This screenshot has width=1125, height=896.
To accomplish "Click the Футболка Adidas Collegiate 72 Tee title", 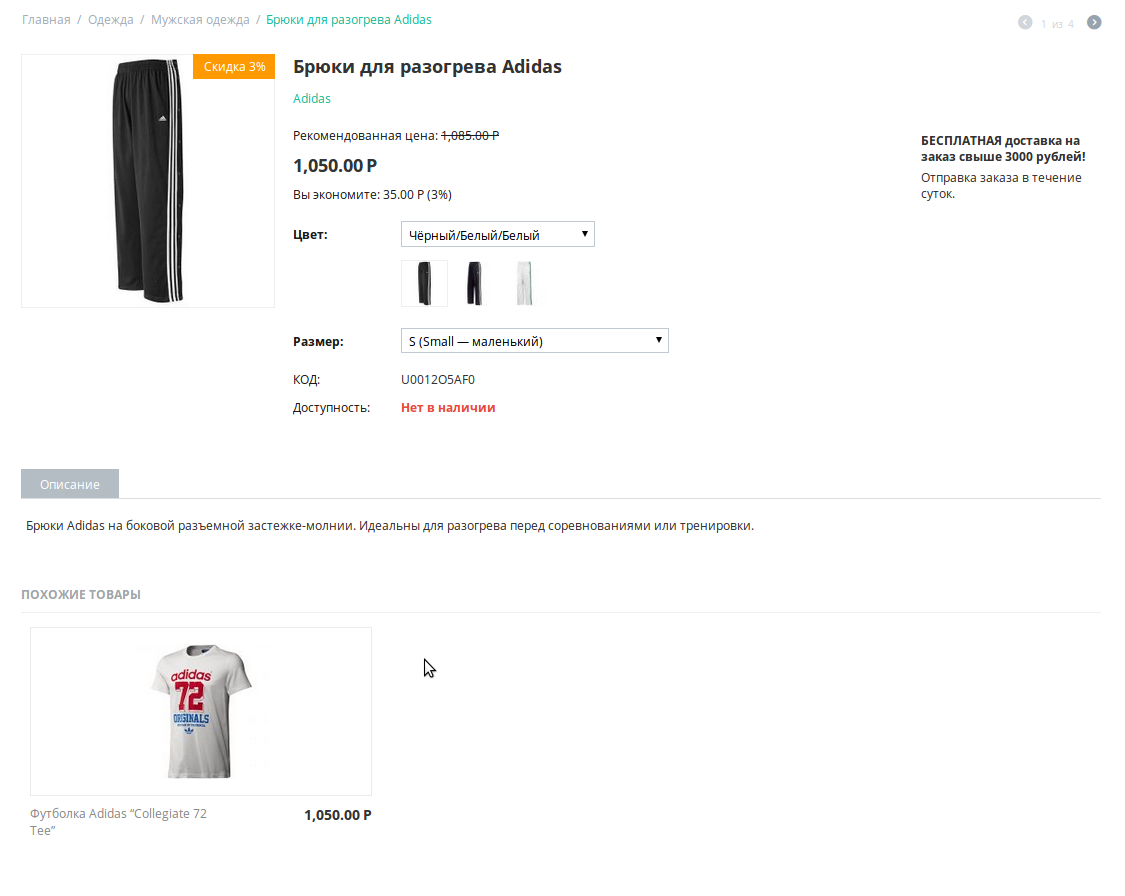I will [x=118, y=821].
